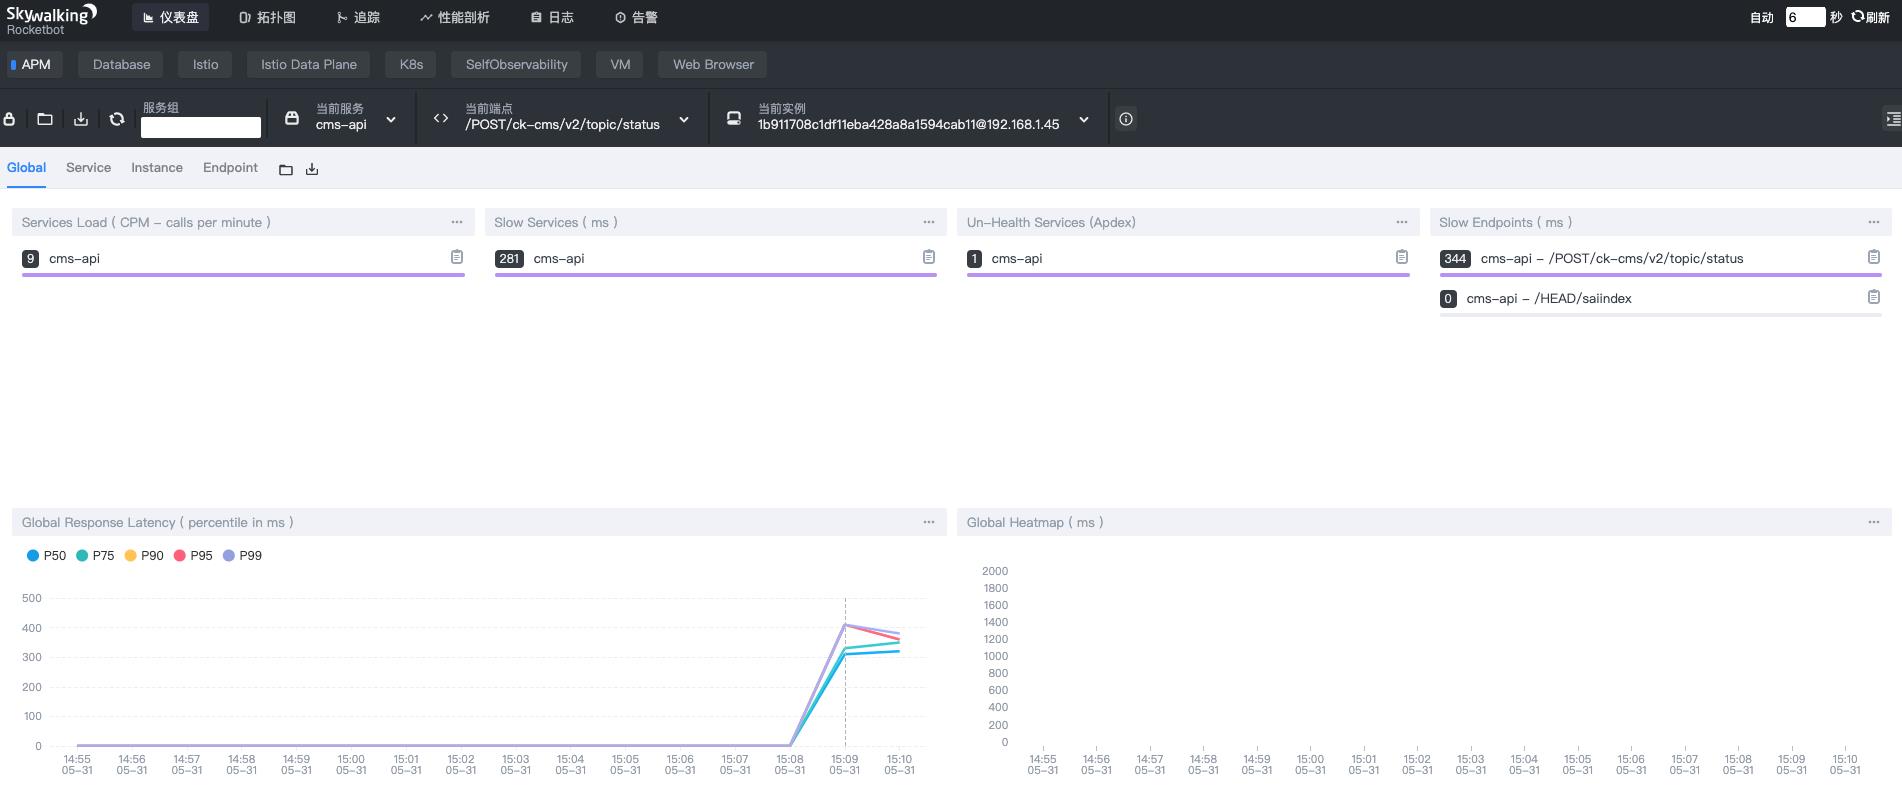
Task: Open the Global Heatmap panel options menu
Action: coord(1874,522)
